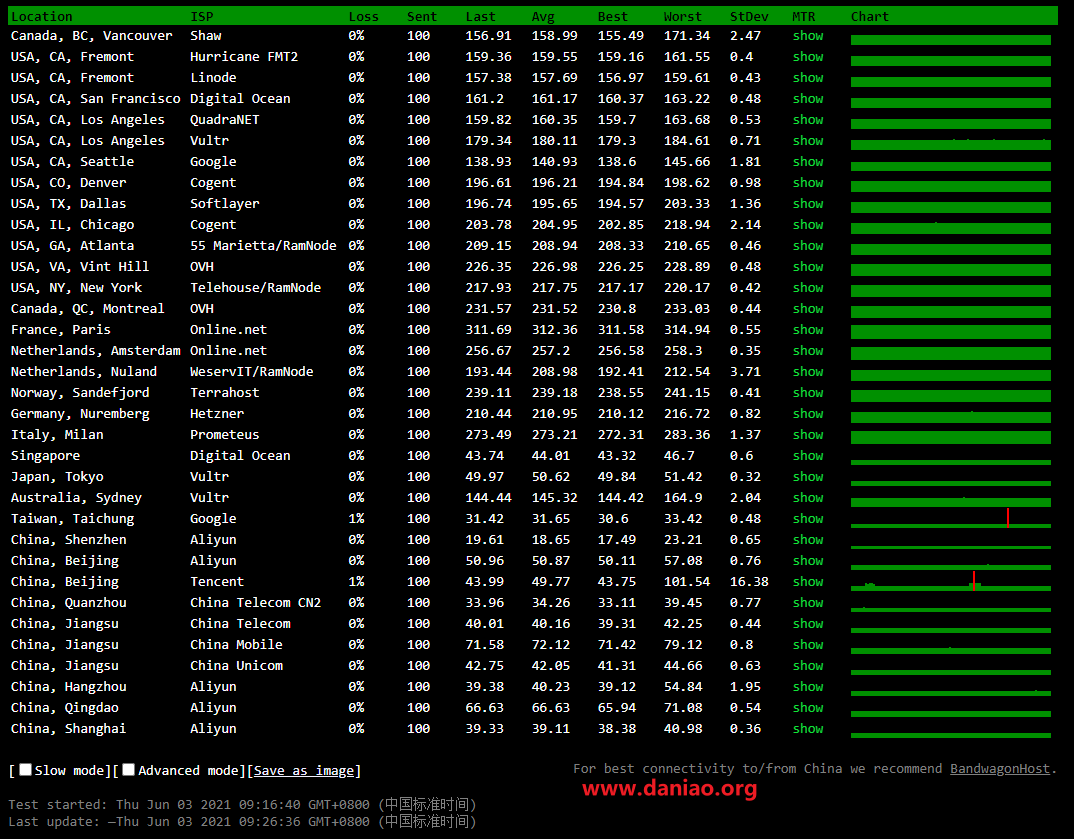Show MTR for Milan Prometeus

click(x=808, y=435)
